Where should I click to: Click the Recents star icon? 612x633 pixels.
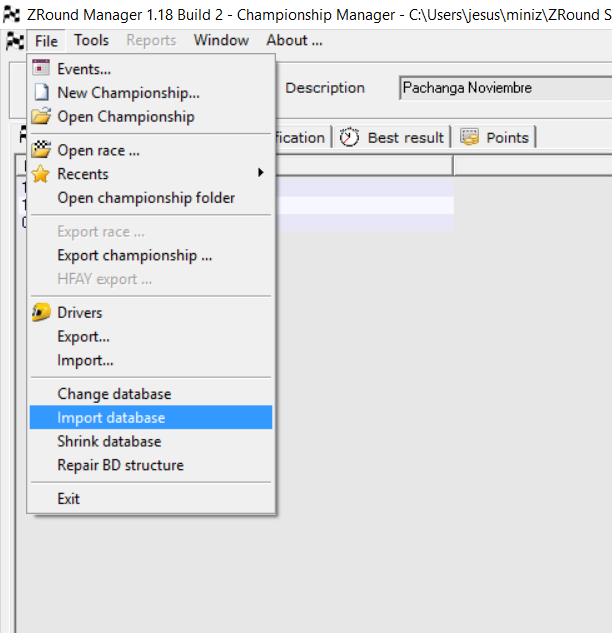click(41, 174)
